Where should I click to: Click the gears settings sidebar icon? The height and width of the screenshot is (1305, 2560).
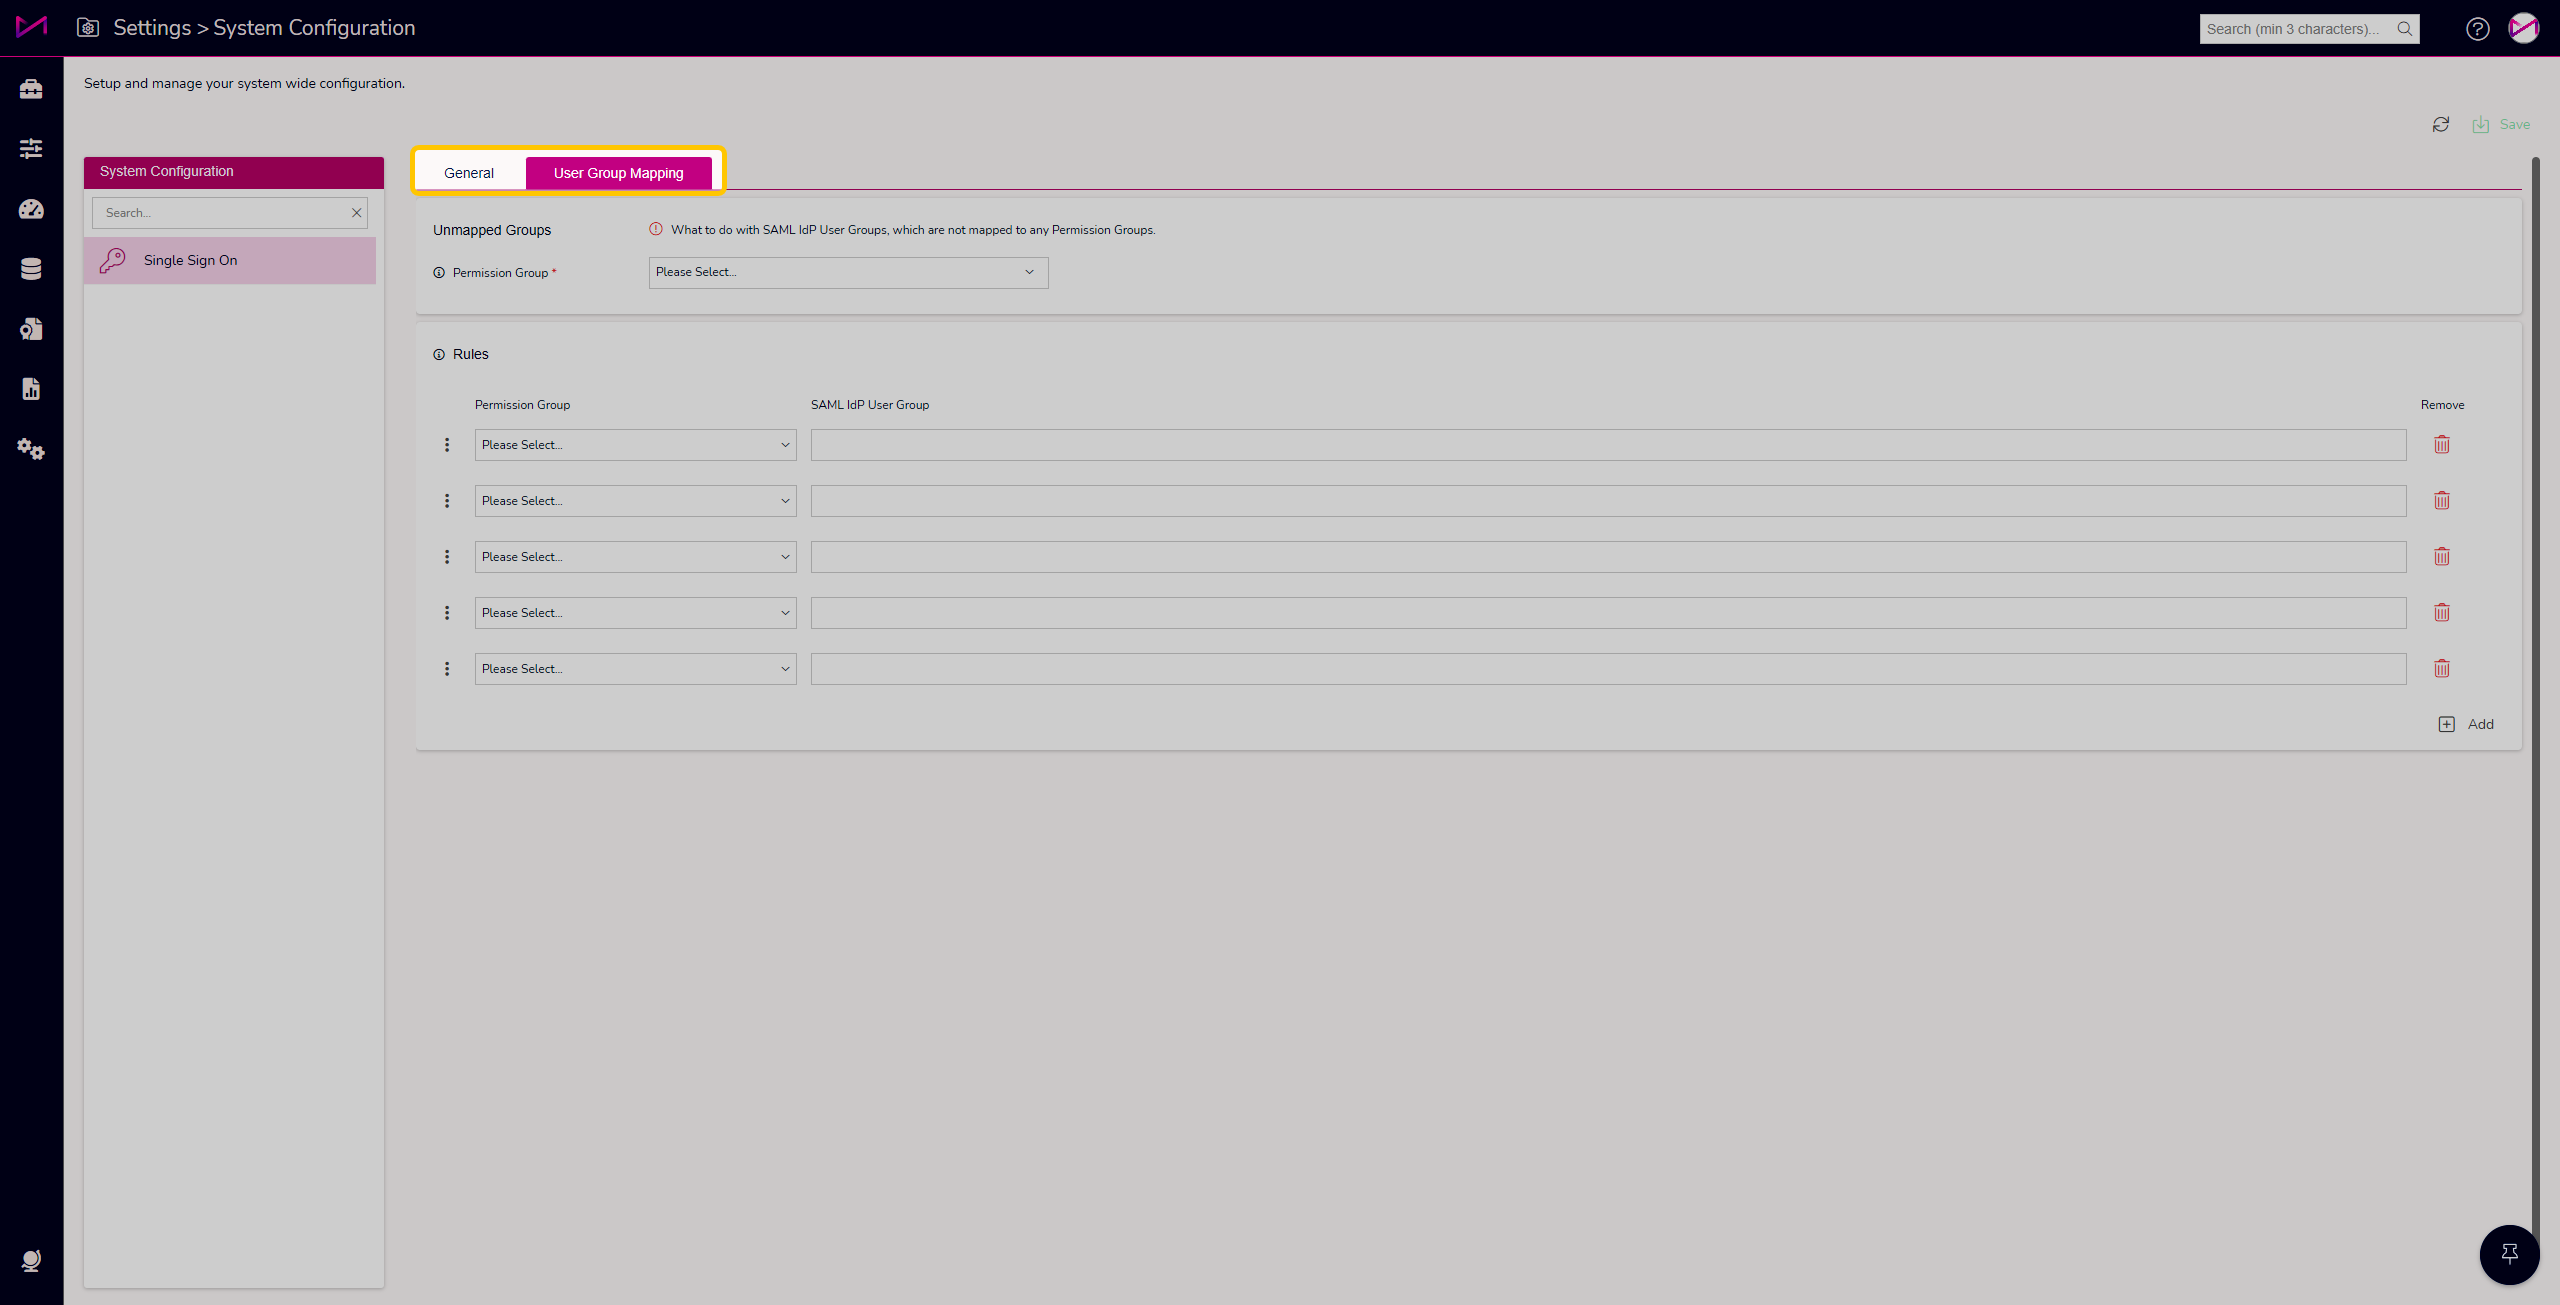pos(31,449)
